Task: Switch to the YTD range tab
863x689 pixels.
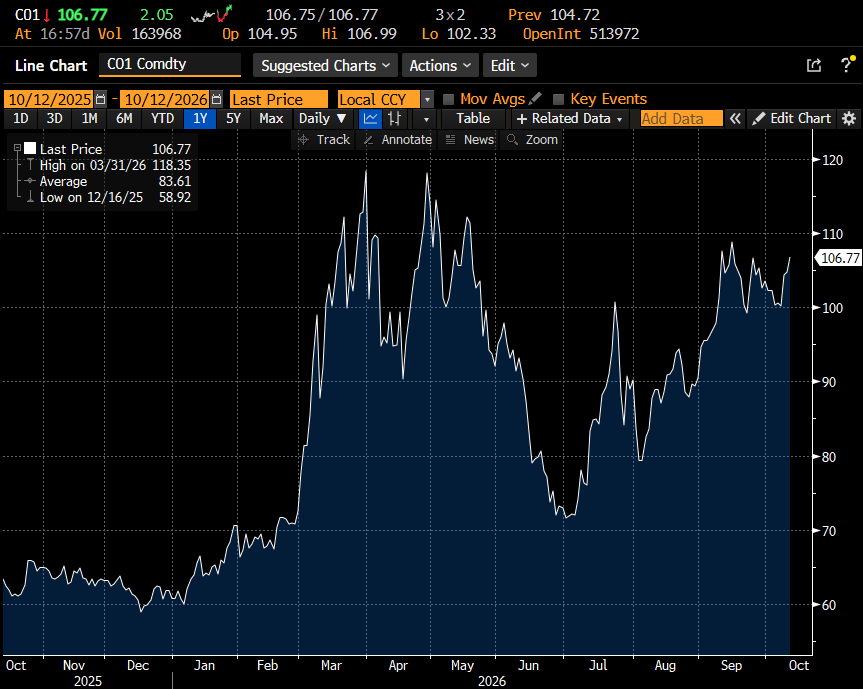Action: pos(162,118)
